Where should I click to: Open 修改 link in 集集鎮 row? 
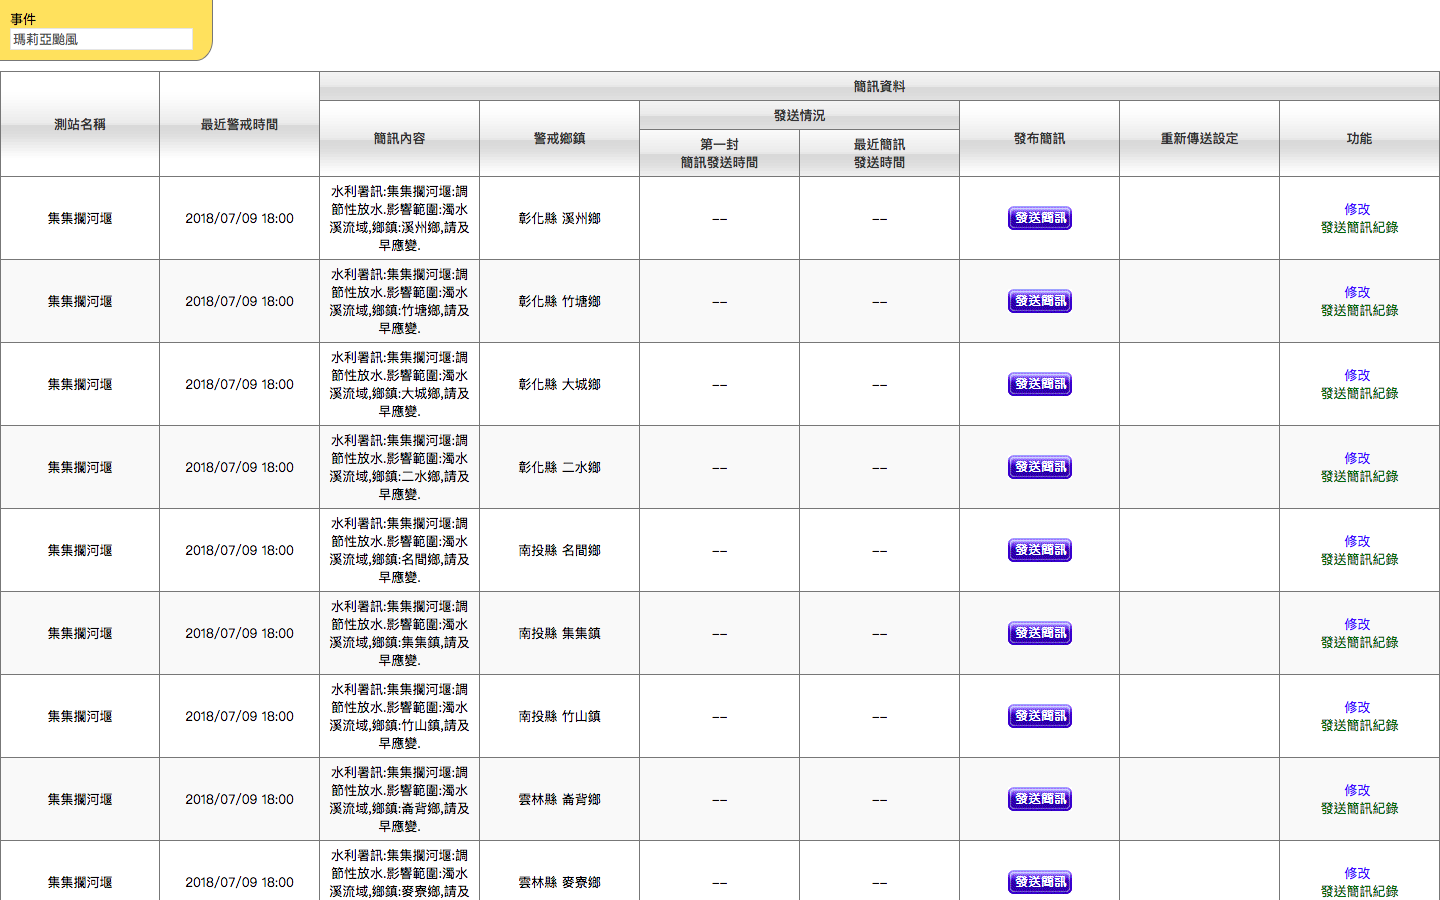pos(1357,624)
